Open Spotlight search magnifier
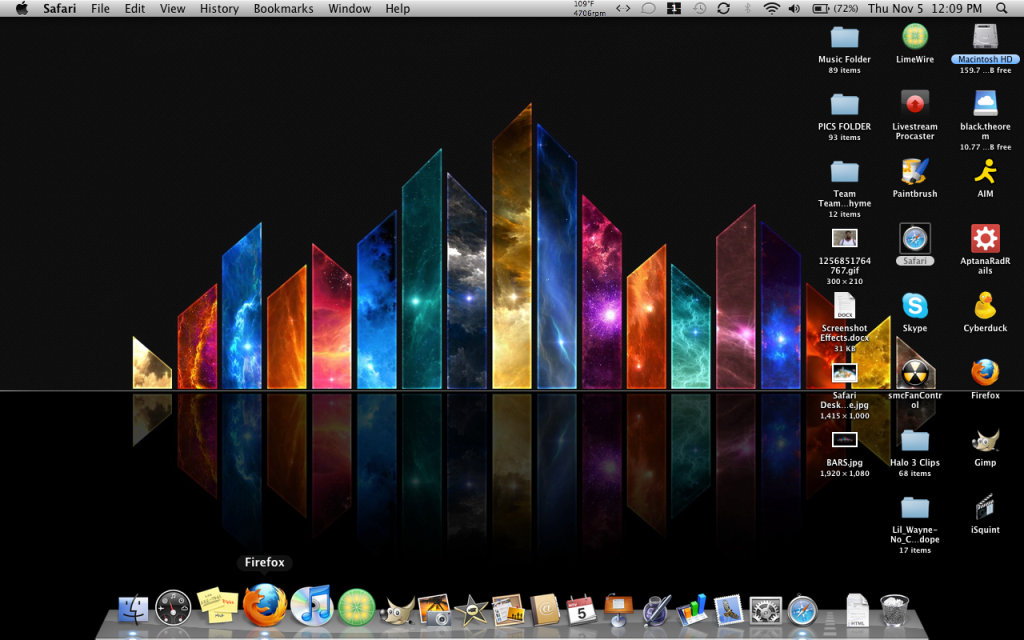 (1002, 8)
